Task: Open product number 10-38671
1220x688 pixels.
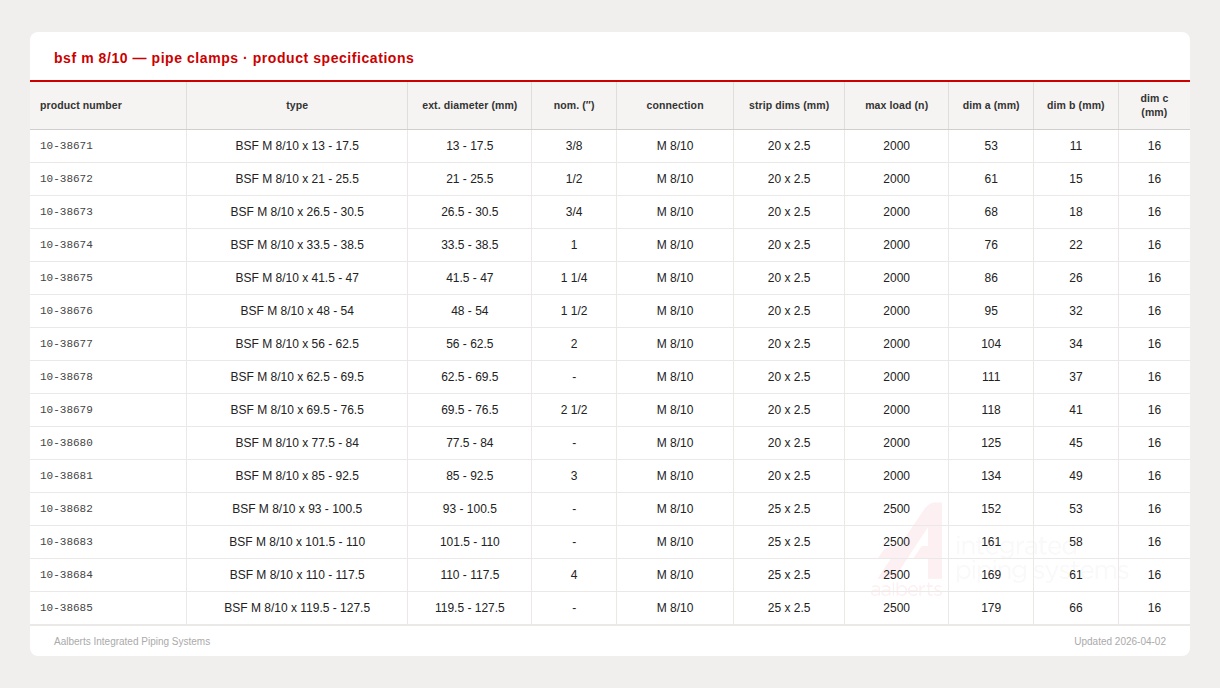Action: tap(66, 146)
